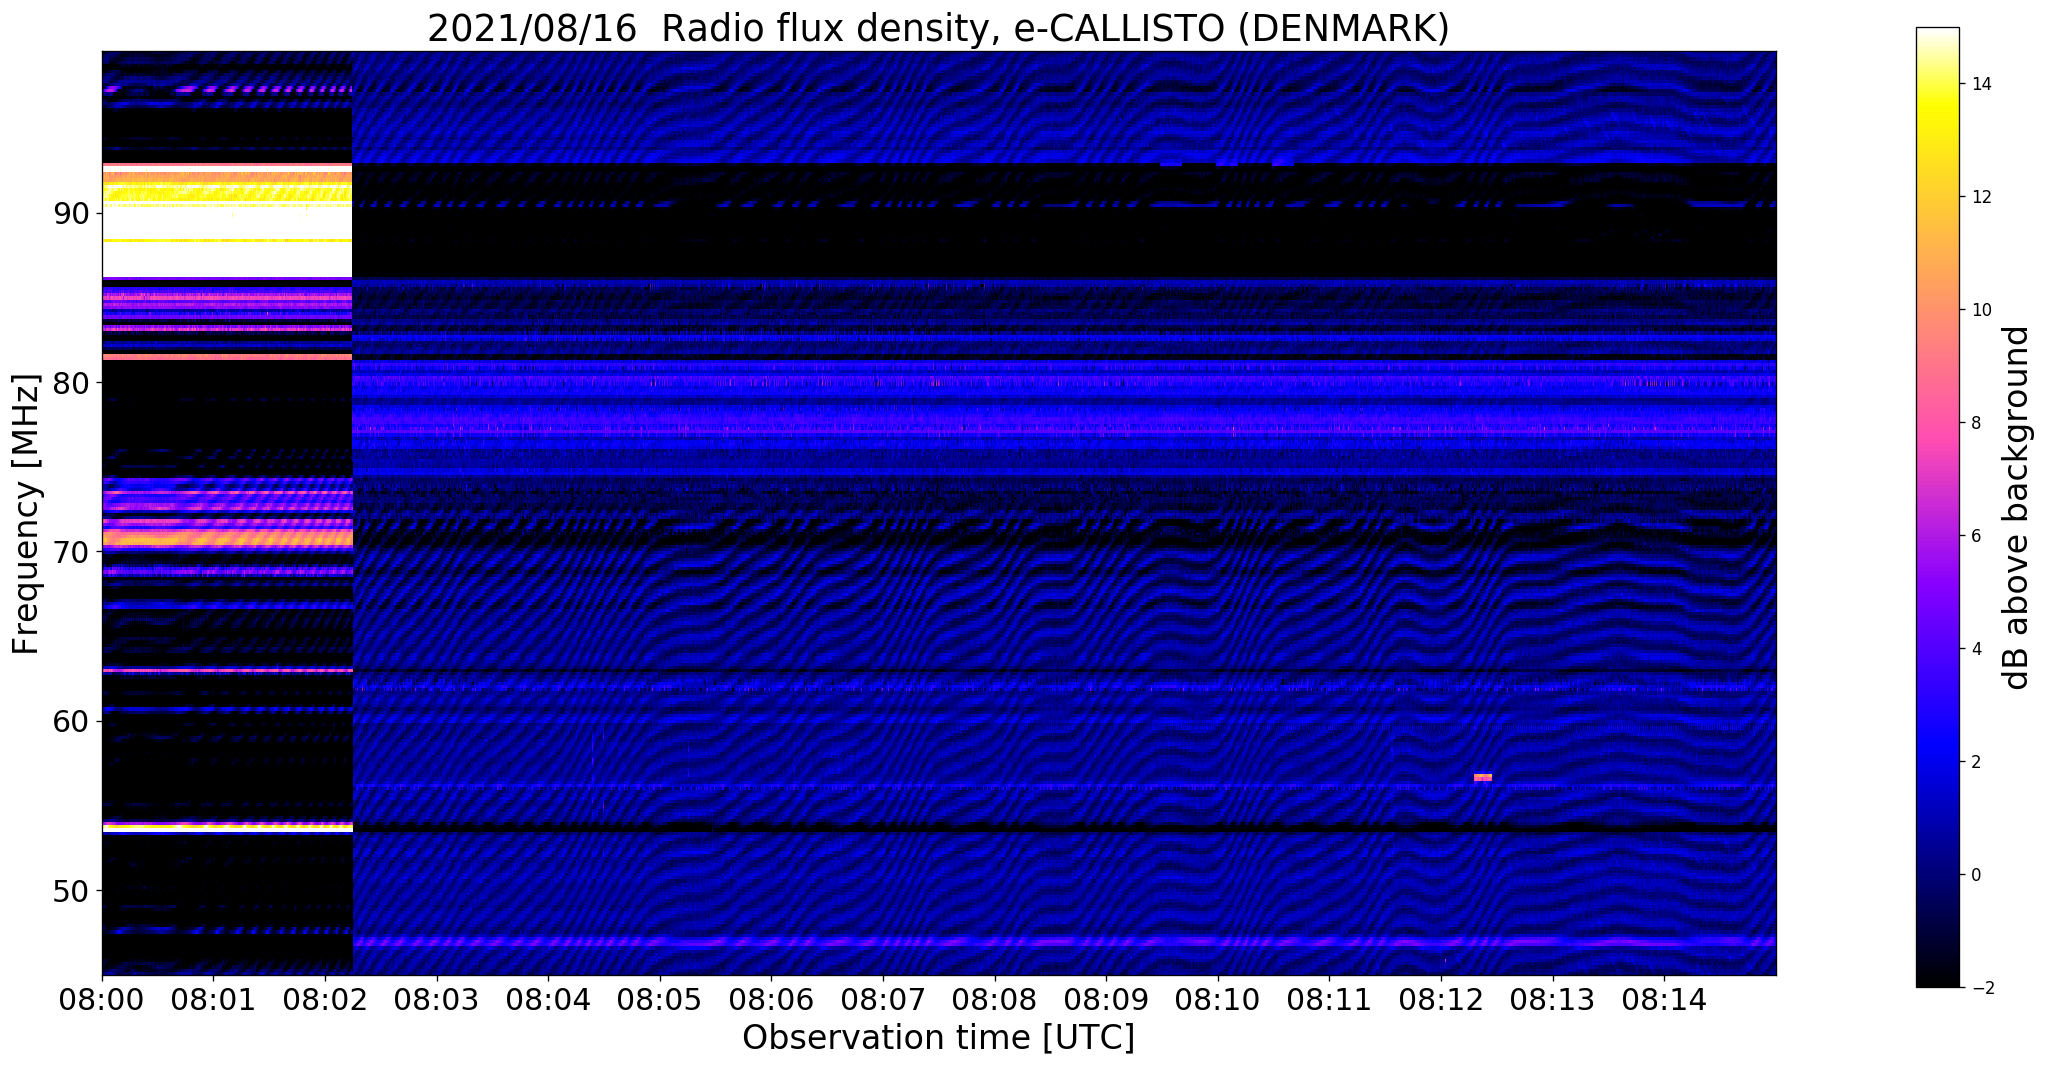This screenshot has width=2047, height=1067.
Task: Click the colorbar tick value 4
Action: pyautogui.click(x=1976, y=649)
